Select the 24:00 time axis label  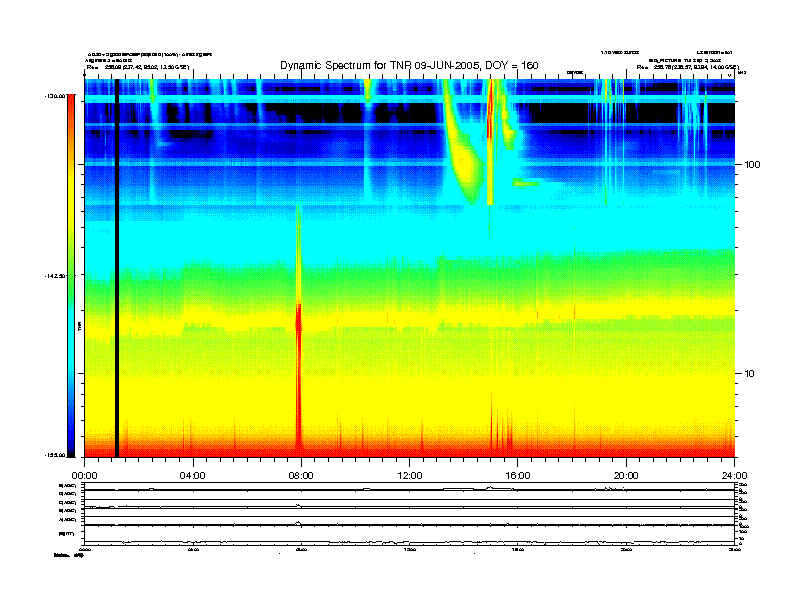[x=734, y=476]
